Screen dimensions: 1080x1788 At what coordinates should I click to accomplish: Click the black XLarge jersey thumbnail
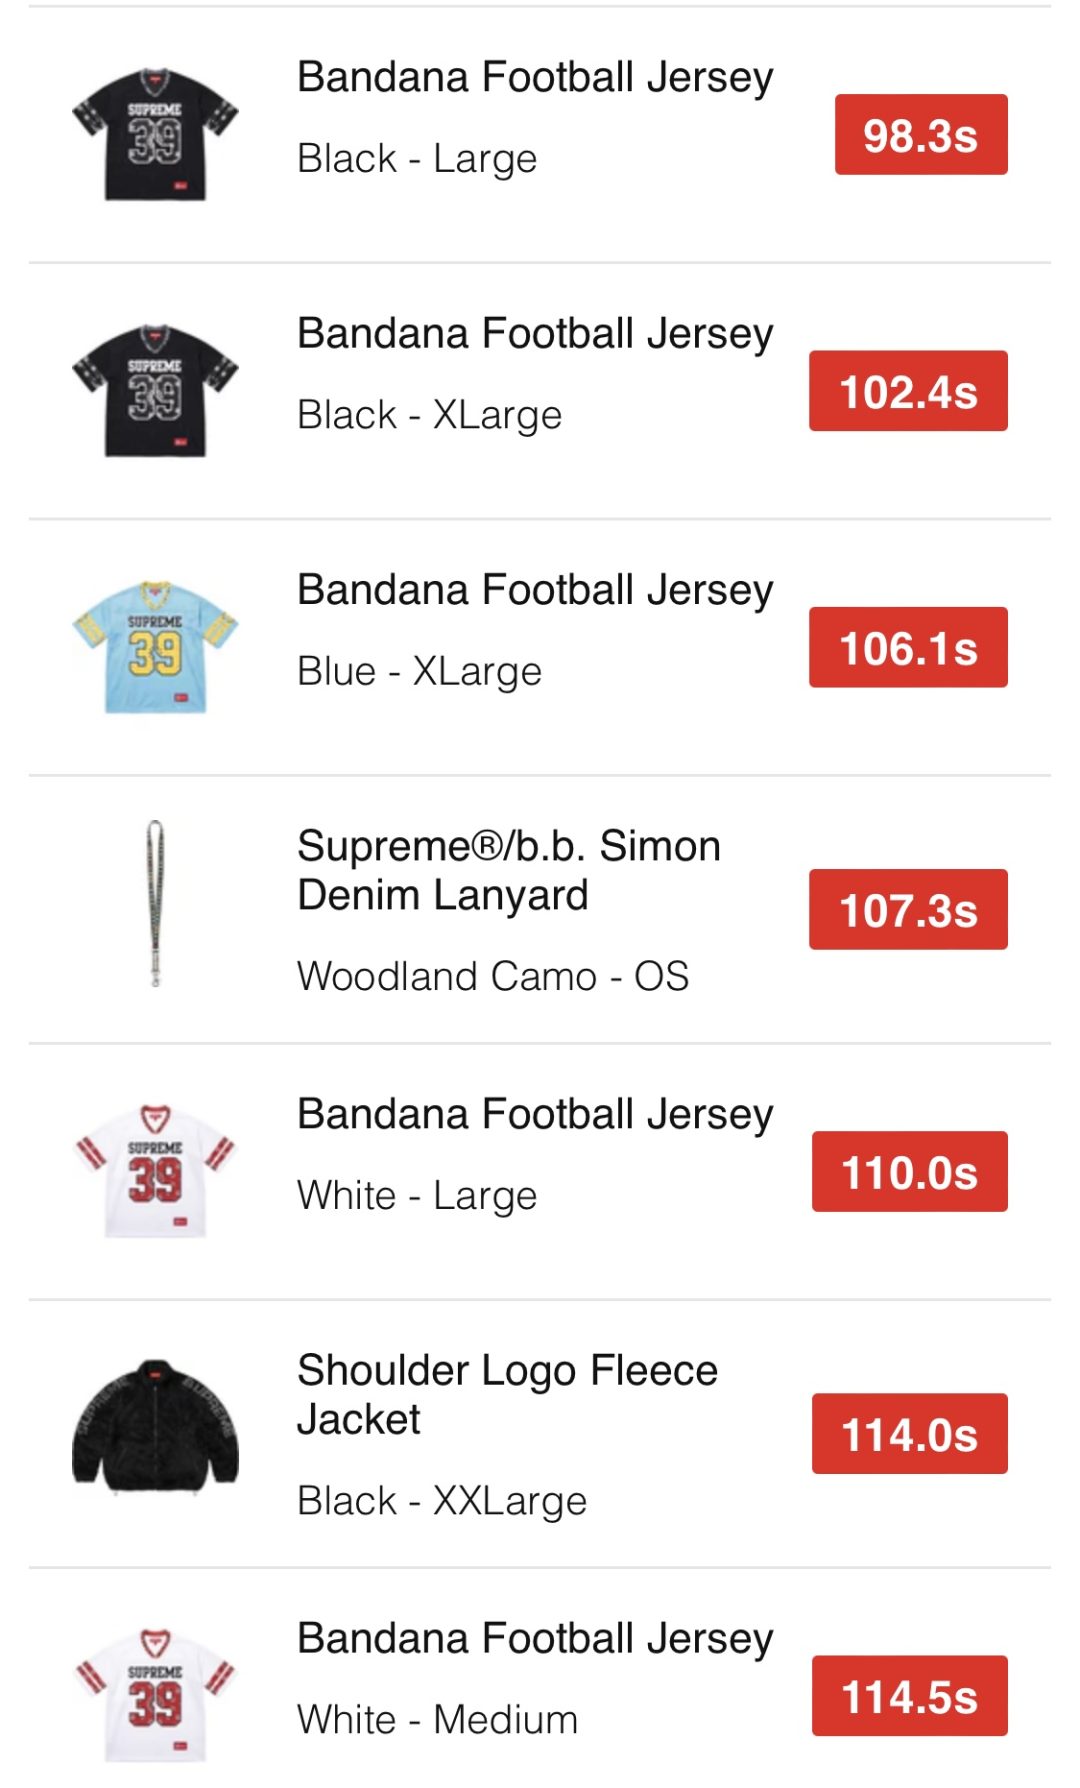click(x=155, y=391)
